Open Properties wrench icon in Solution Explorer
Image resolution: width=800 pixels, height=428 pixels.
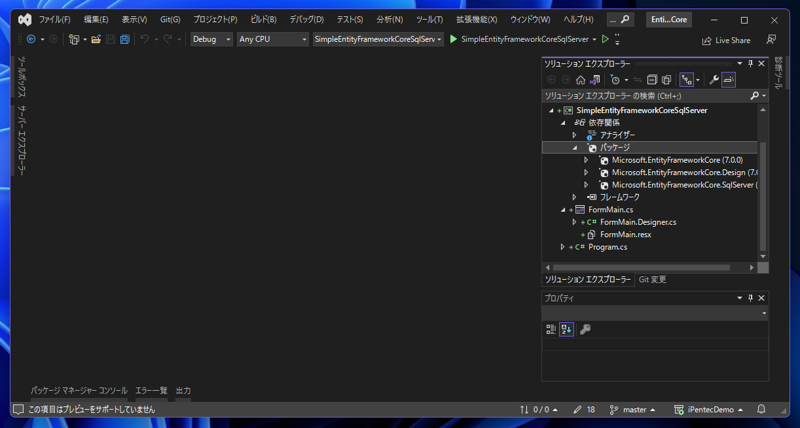[x=714, y=80]
